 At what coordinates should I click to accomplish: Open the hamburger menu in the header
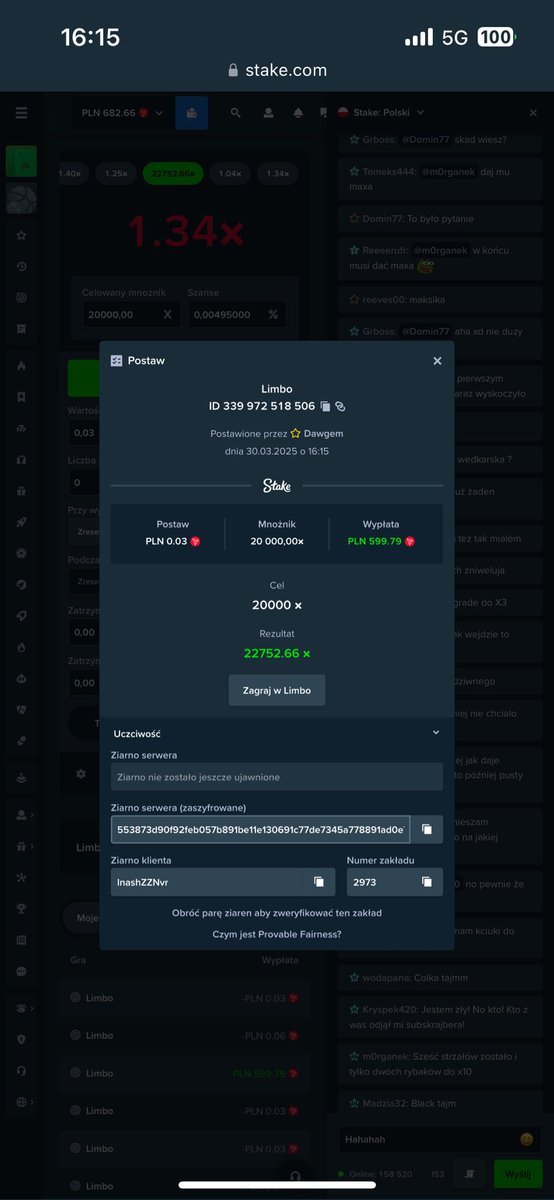pyautogui.click(x=21, y=113)
